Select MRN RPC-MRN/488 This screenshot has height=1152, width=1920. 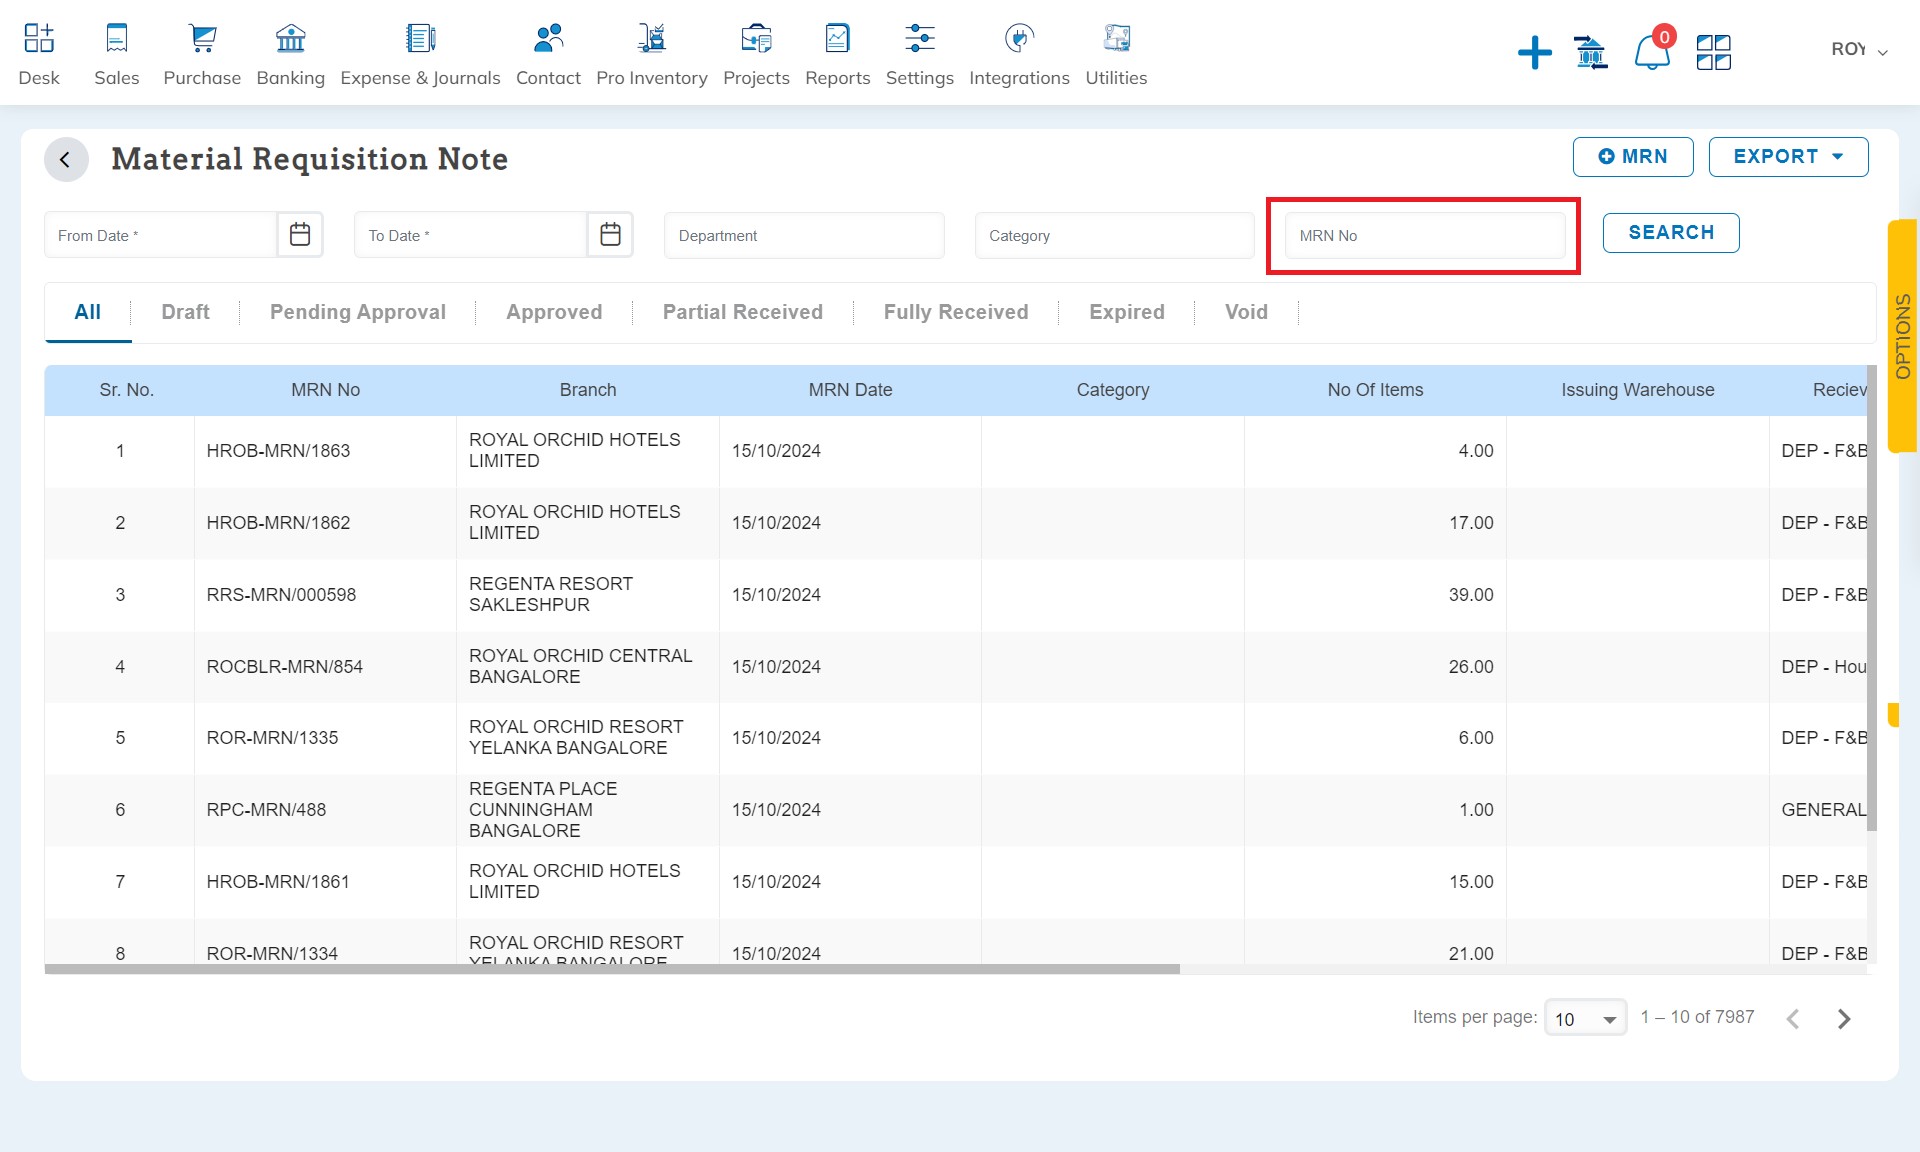pos(266,810)
